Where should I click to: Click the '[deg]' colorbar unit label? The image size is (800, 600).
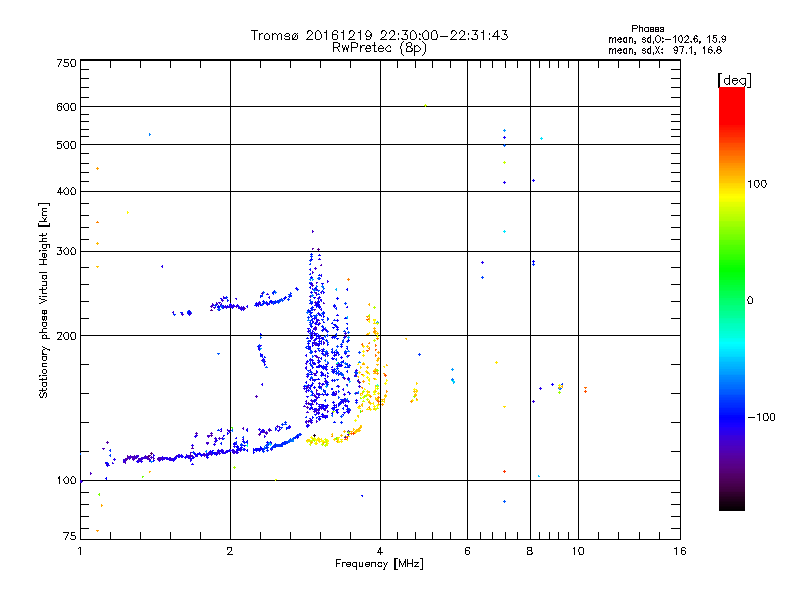click(734, 80)
